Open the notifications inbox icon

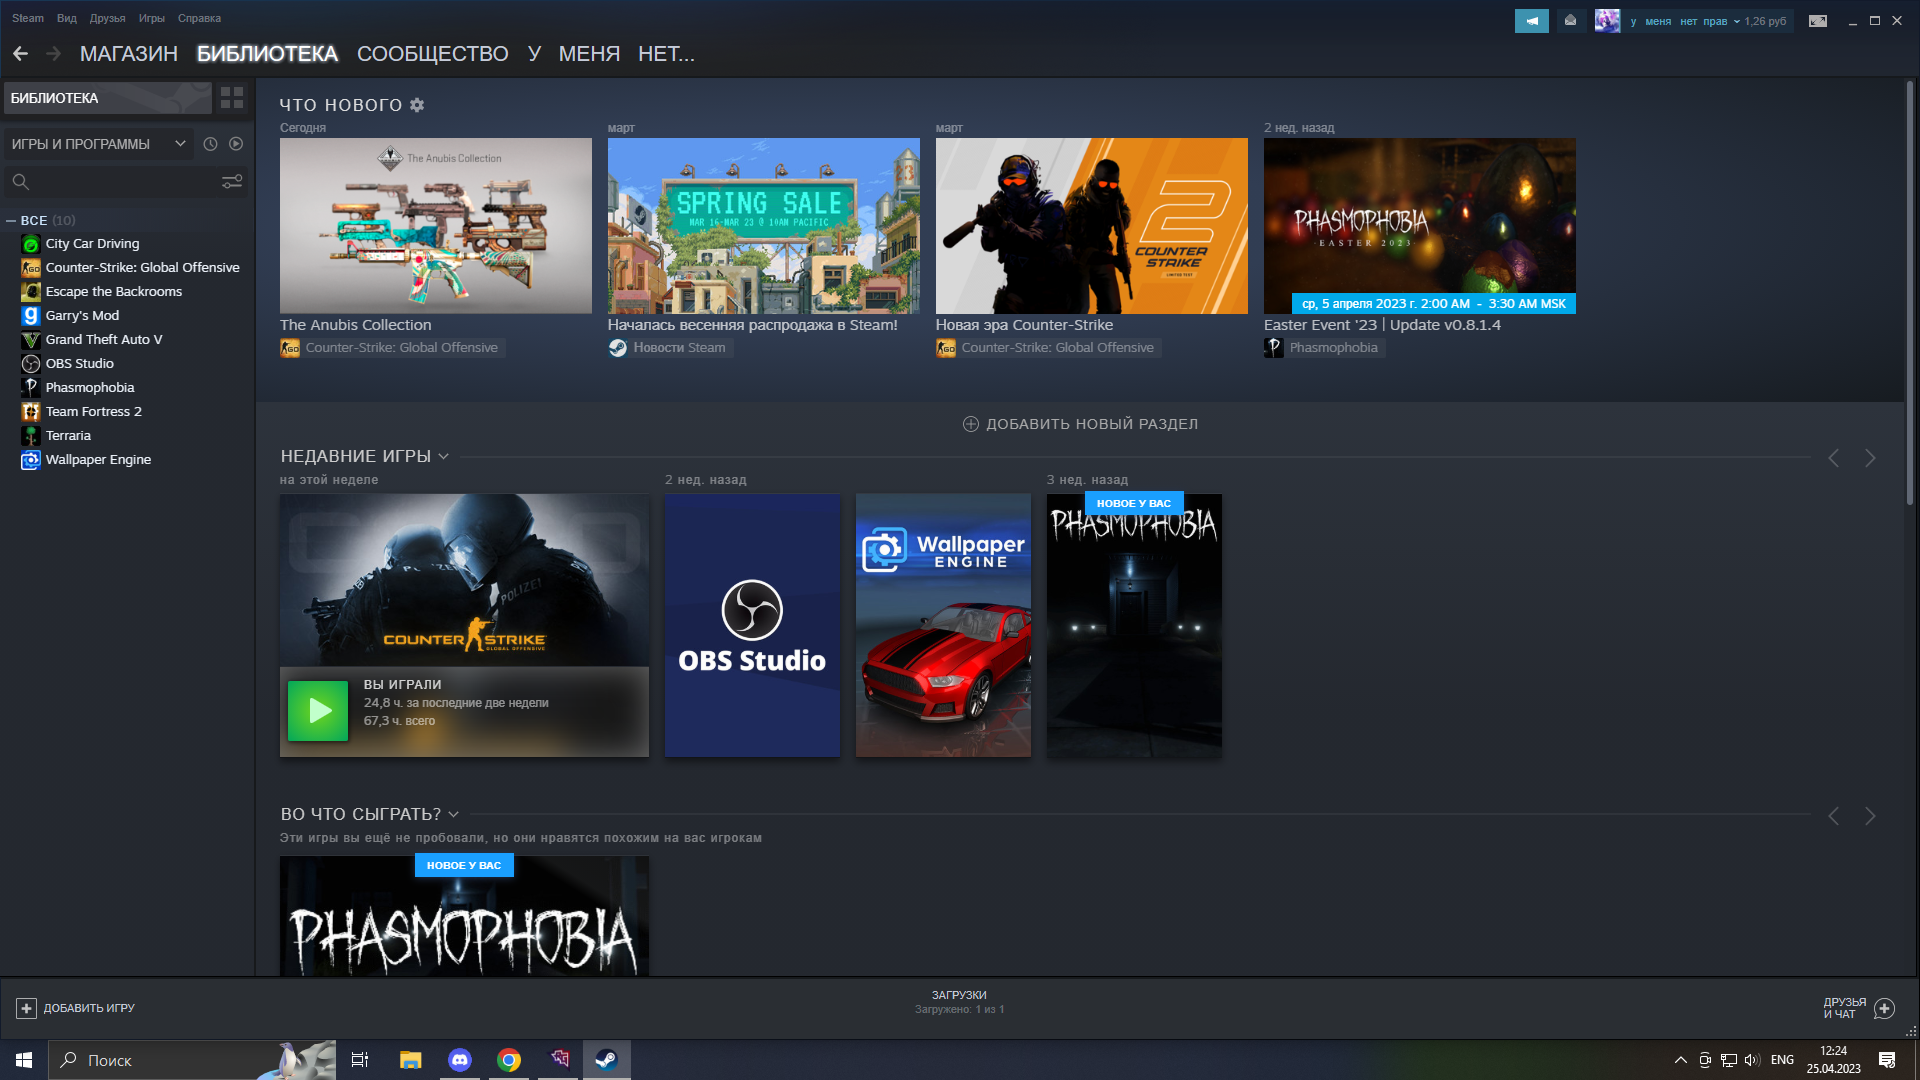1570,21
